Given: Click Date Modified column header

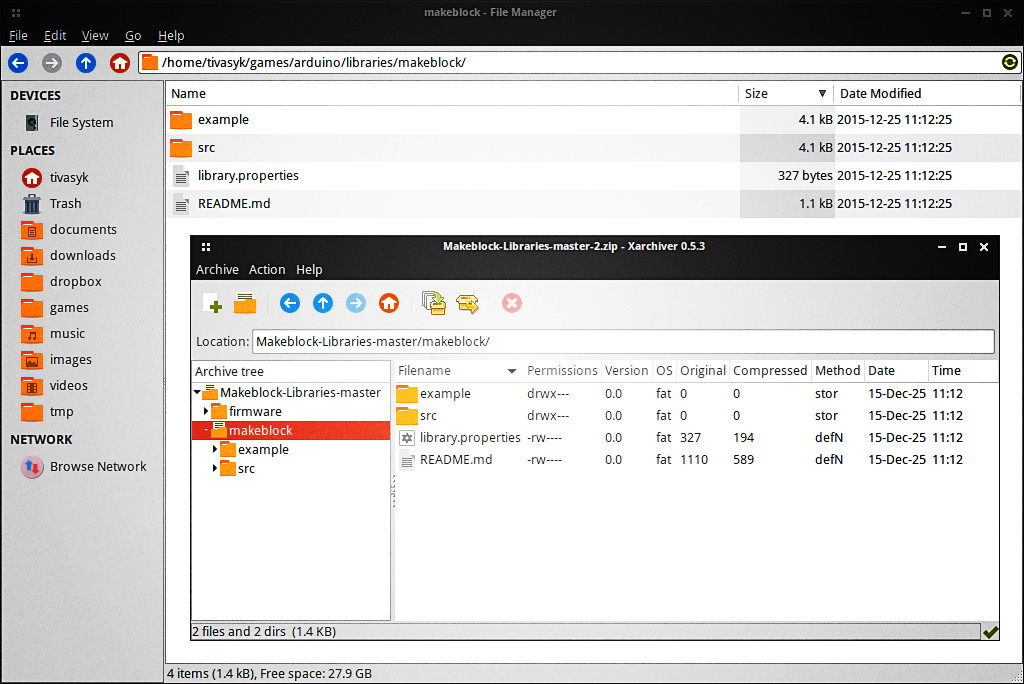Looking at the screenshot, I should (927, 93).
